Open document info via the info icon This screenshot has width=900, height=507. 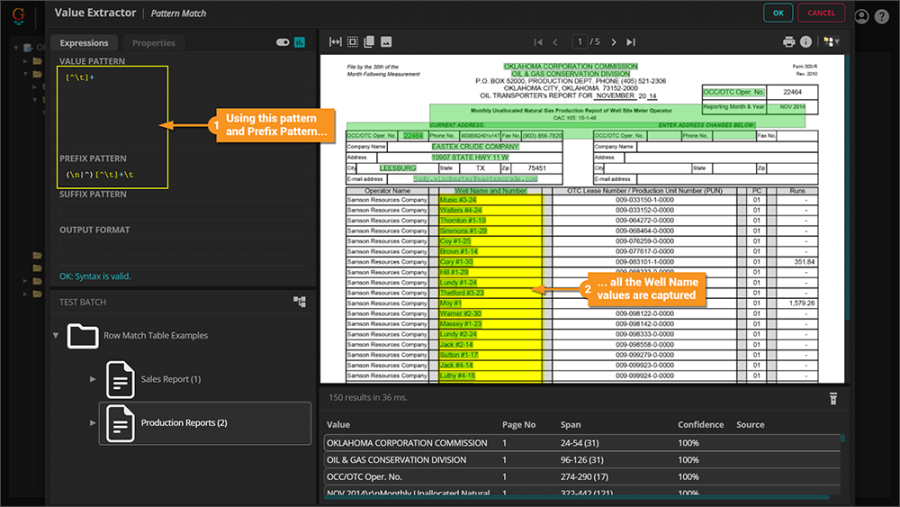806,42
